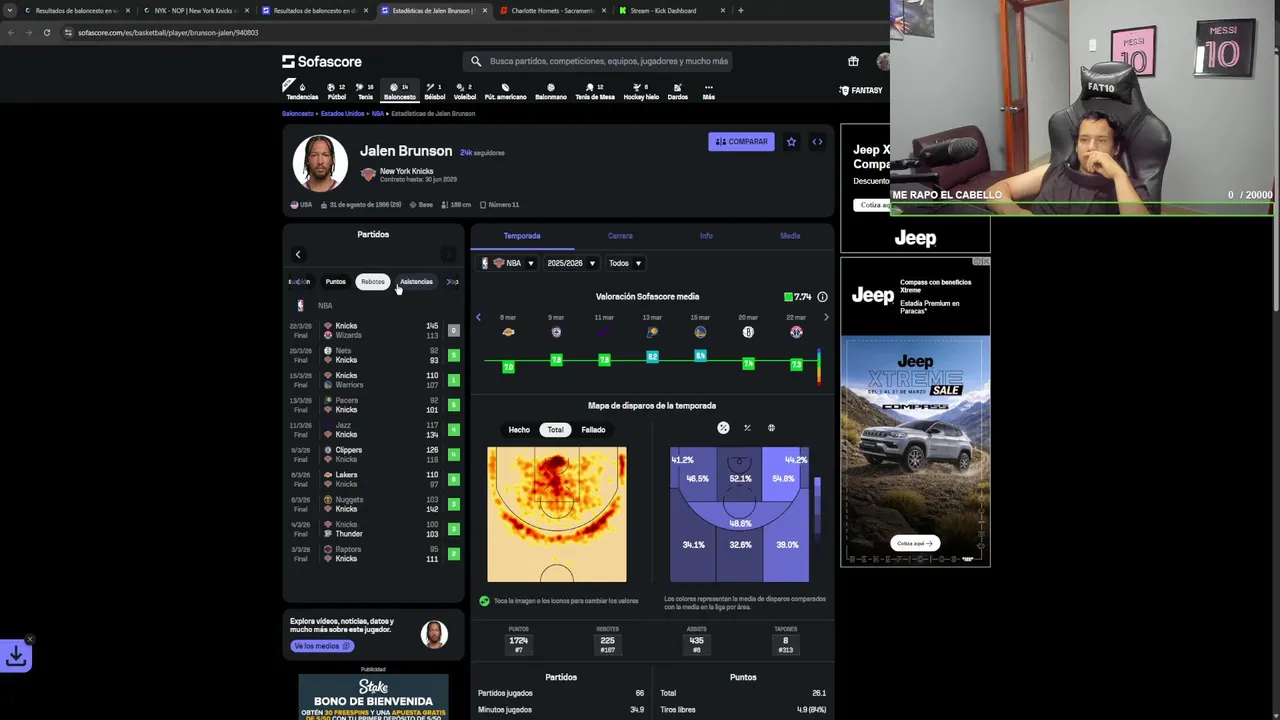This screenshot has height=720, width=1280.
Task: Open Estados Unidos breadcrumb link
Action: [x=342, y=114]
